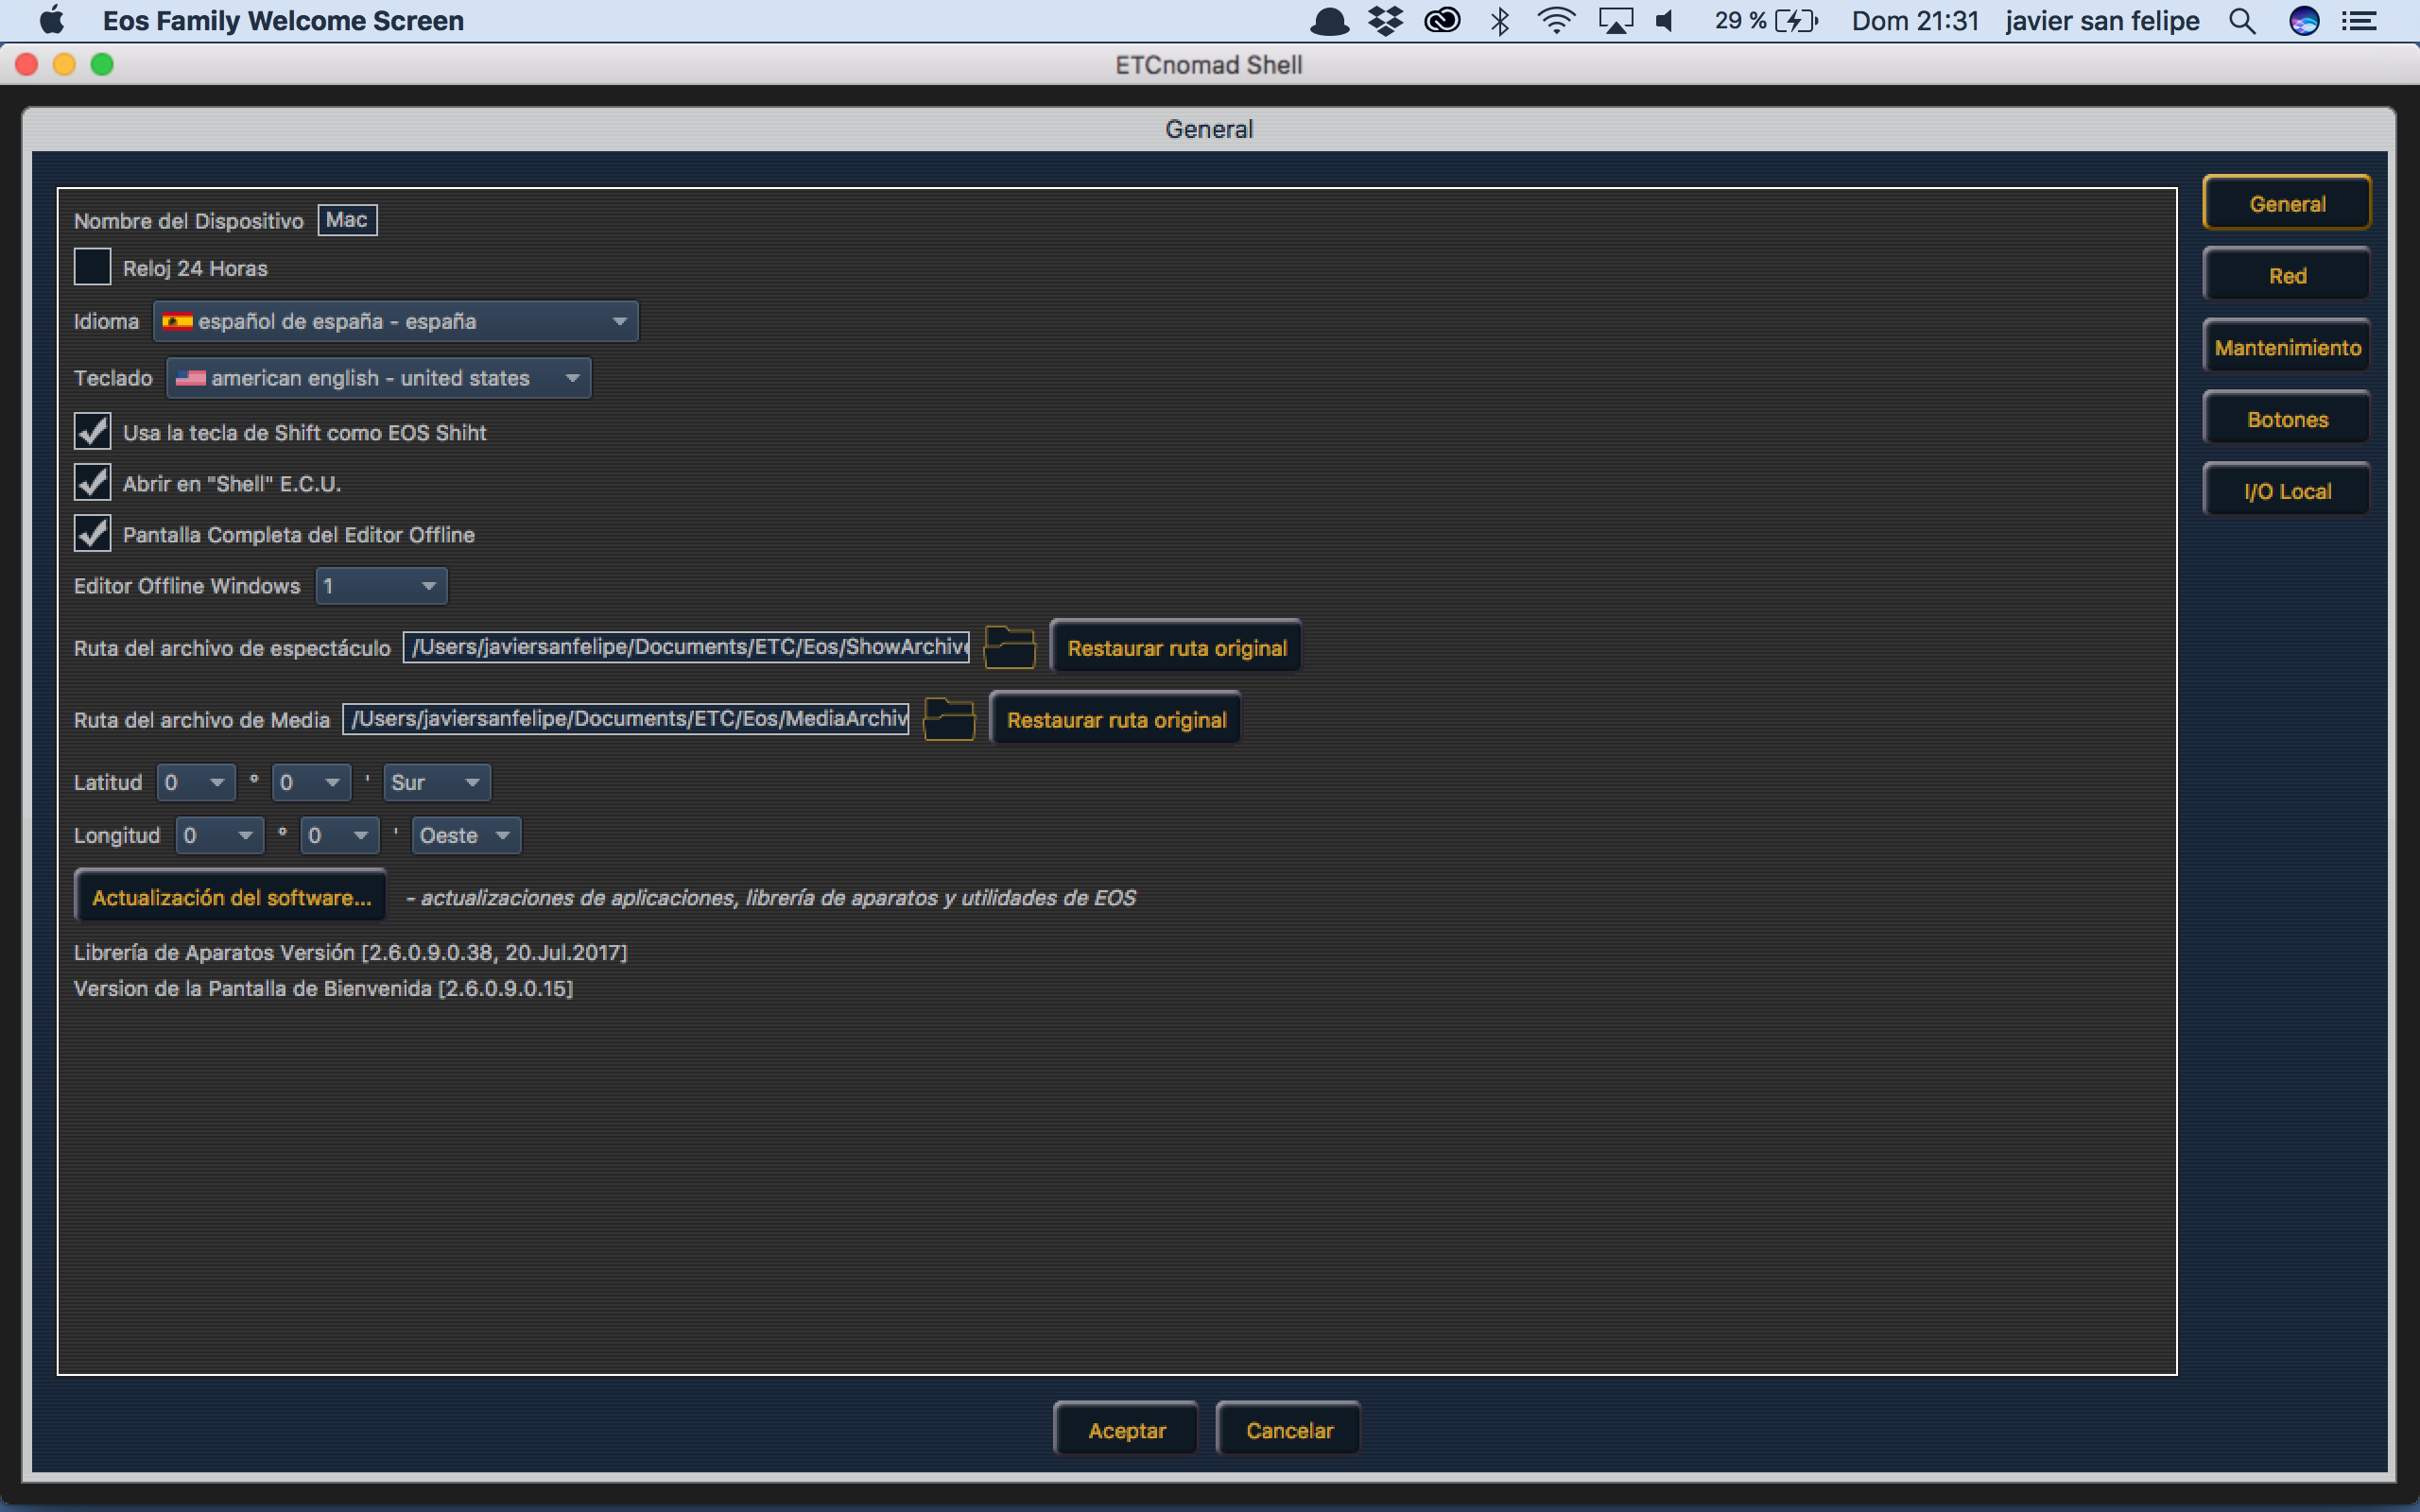Click the show archive path field
The width and height of the screenshot is (2420, 1512).
pos(686,647)
